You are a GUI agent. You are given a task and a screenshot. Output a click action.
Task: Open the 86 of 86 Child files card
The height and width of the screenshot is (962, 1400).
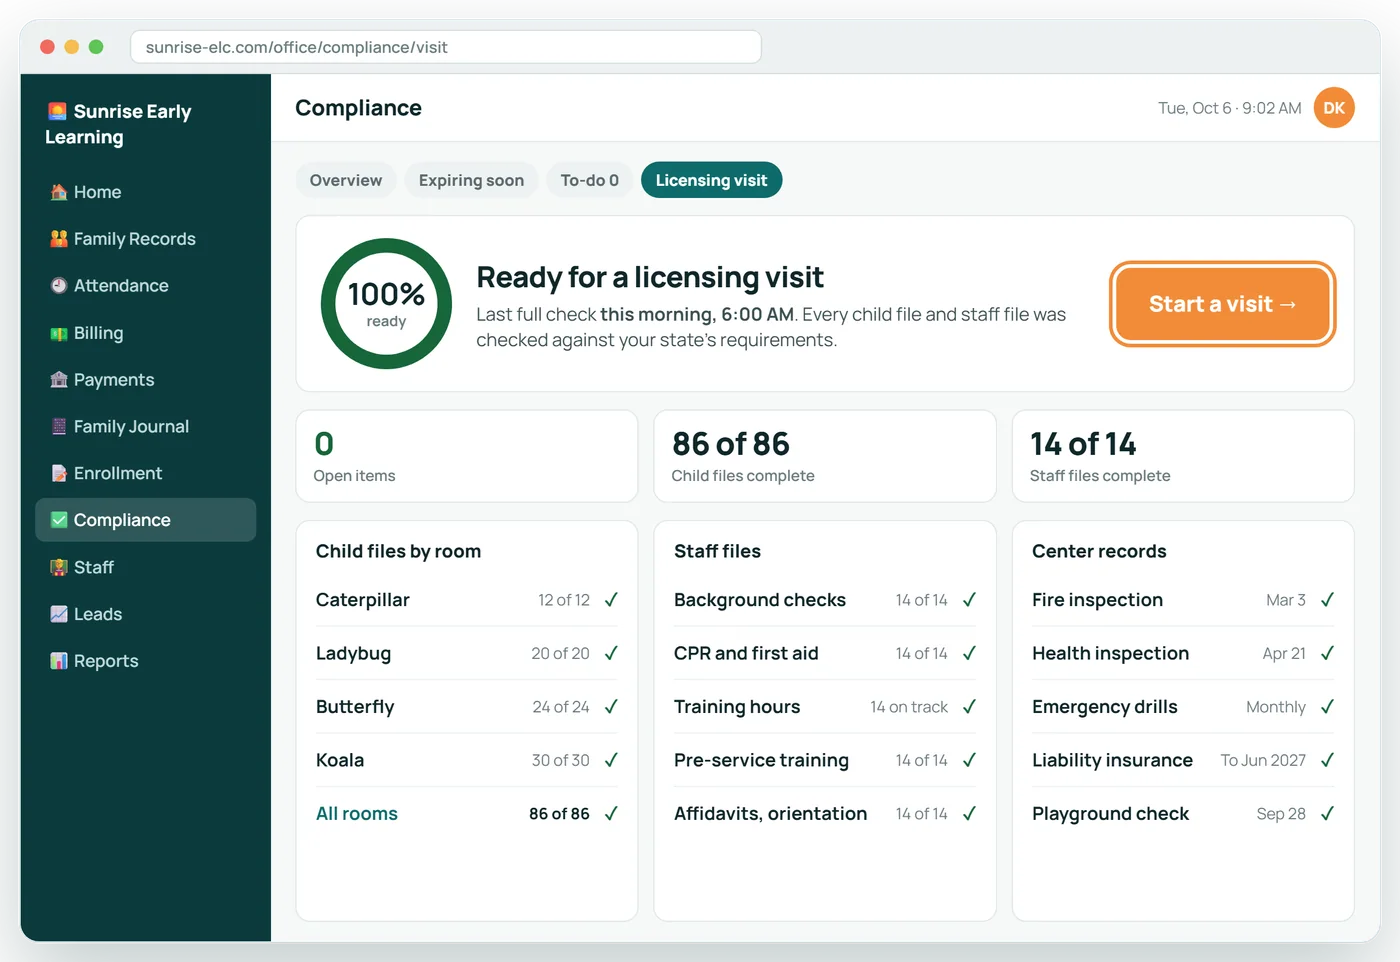[825, 456]
